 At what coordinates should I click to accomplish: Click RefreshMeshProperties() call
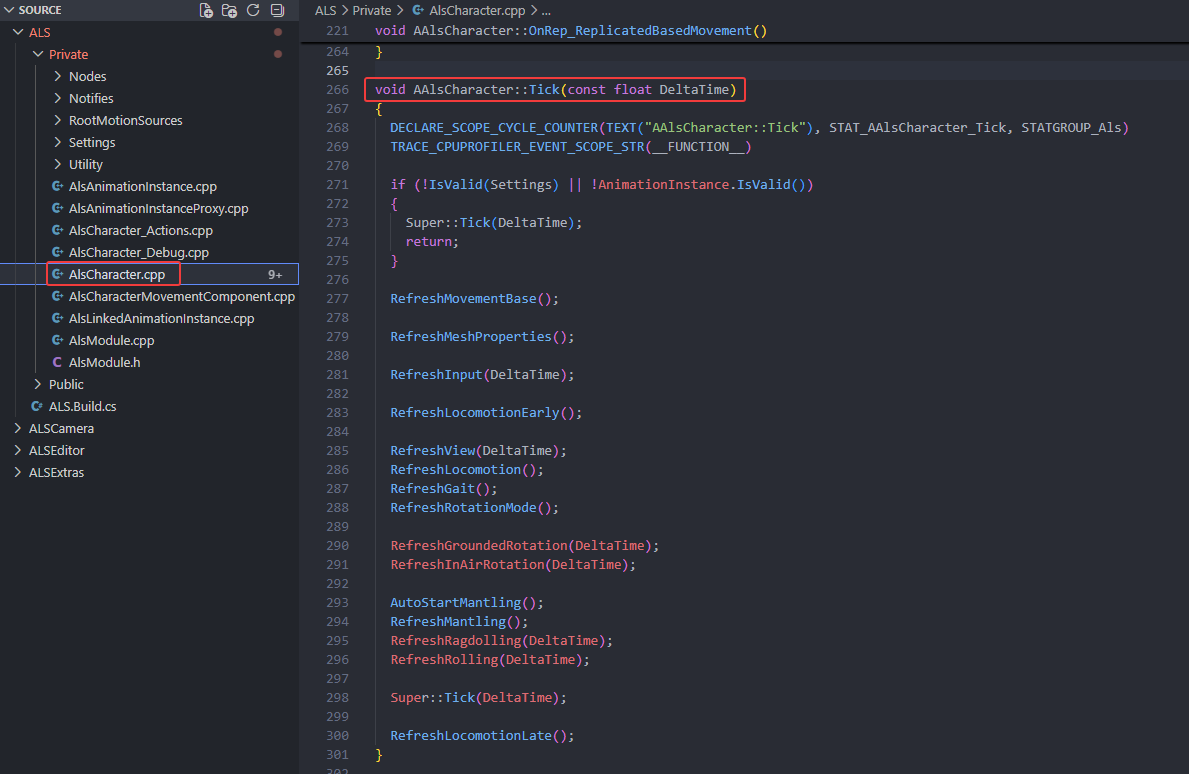(482, 336)
